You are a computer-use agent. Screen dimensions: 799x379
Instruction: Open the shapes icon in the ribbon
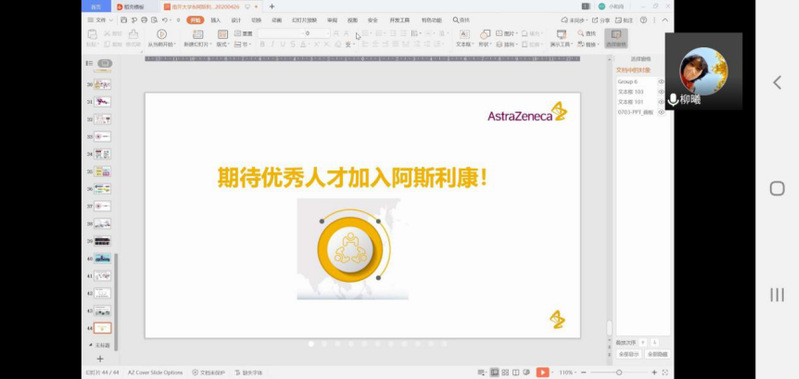(x=485, y=34)
